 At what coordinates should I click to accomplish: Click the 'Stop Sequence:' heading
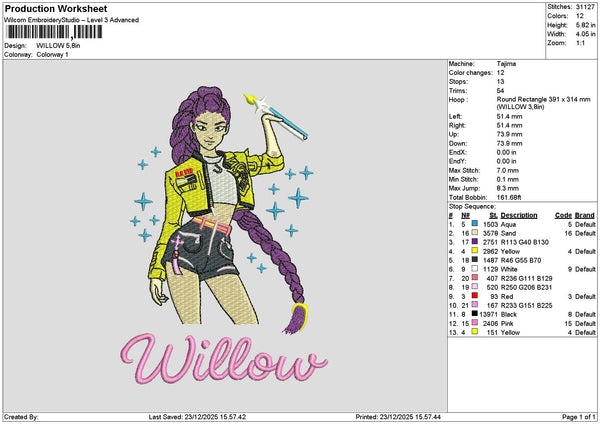pos(472,207)
